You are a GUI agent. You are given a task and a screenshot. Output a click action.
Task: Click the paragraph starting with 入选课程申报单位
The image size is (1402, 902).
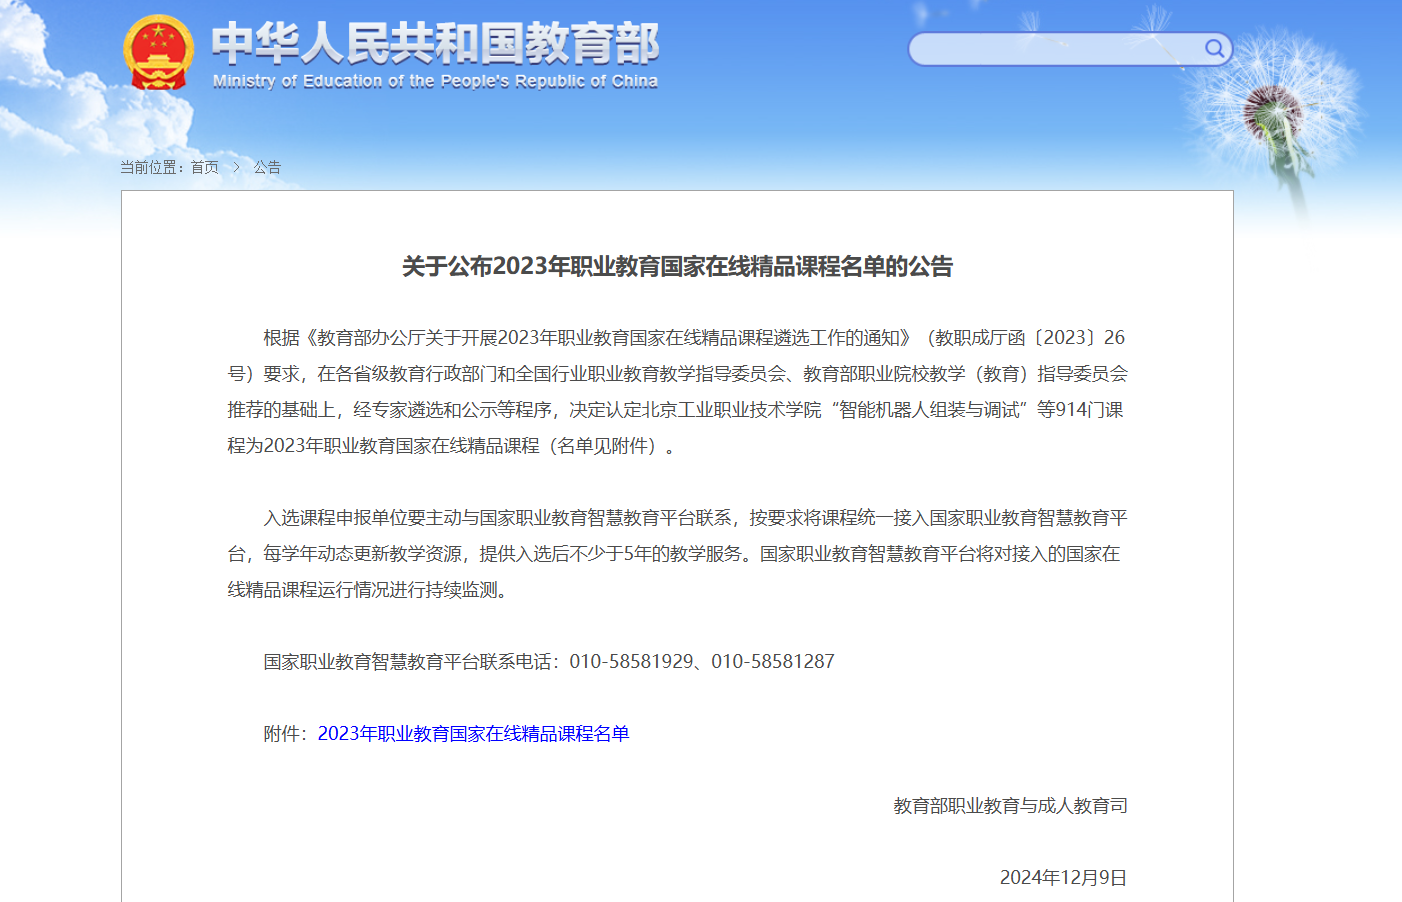(x=677, y=554)
